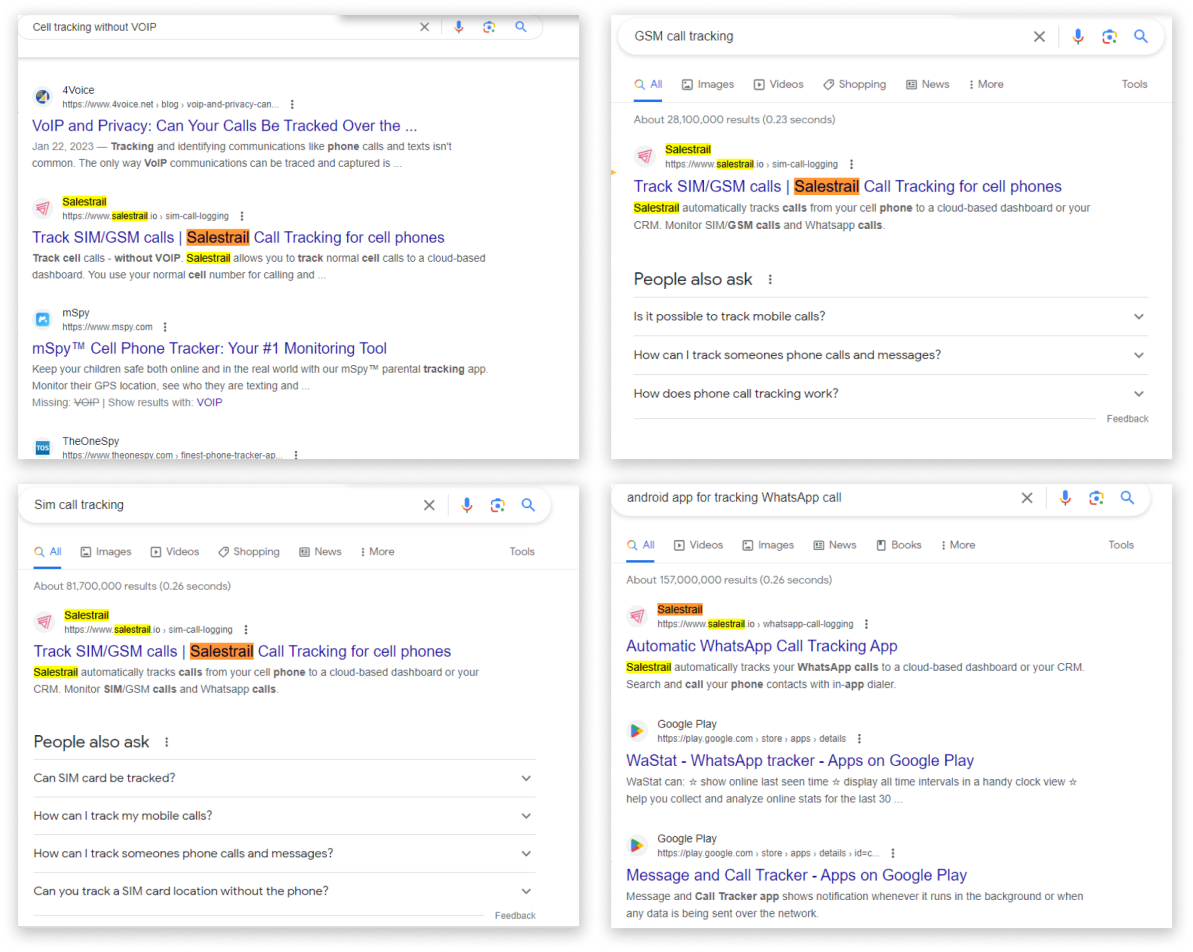Open More dropdown in WhatsApp call panel tabs
1193x952 pixels.
958,546
